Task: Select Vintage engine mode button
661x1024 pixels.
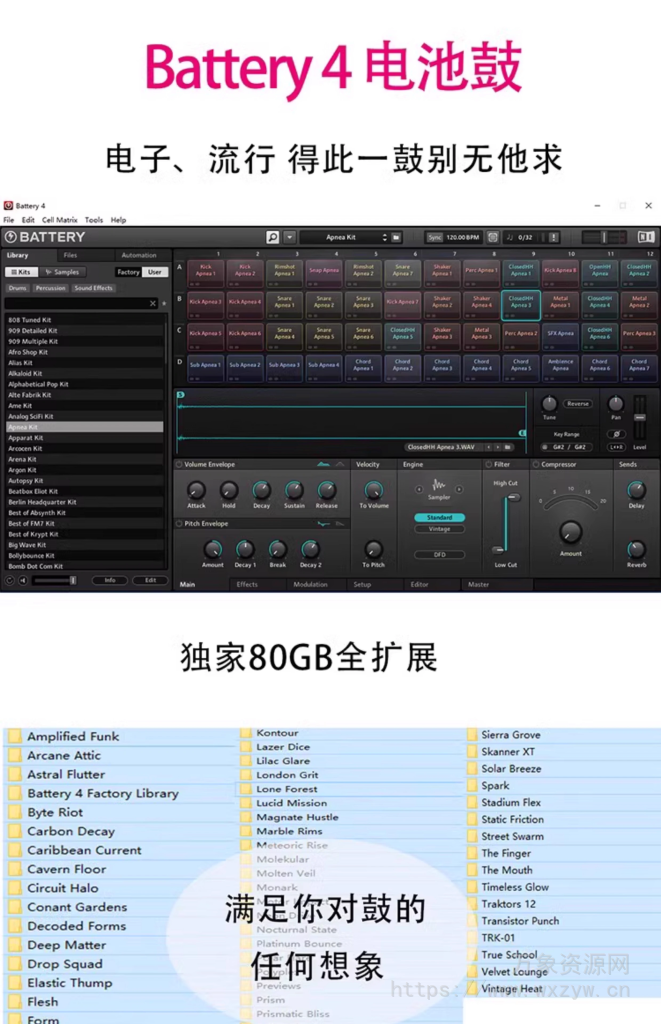Action: [439, 529]
